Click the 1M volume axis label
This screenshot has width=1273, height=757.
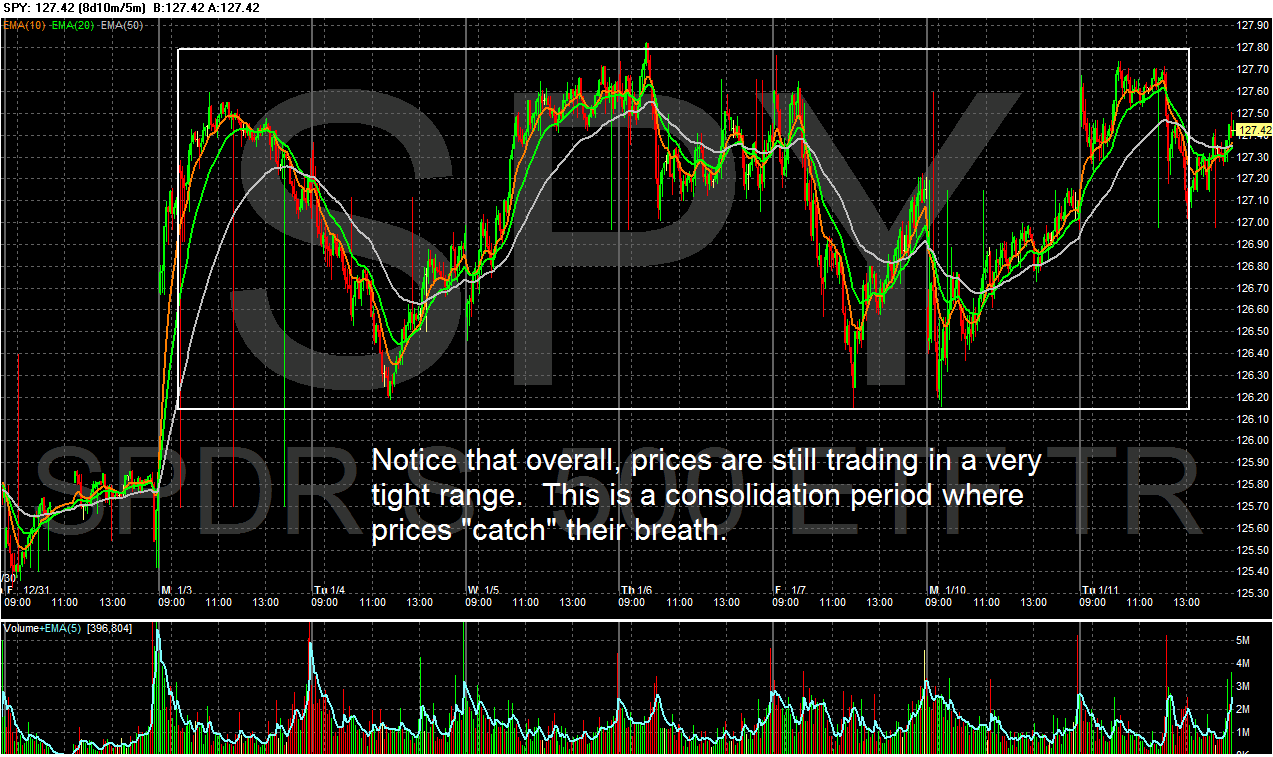pyautogui.click(x=1244, y=732)
